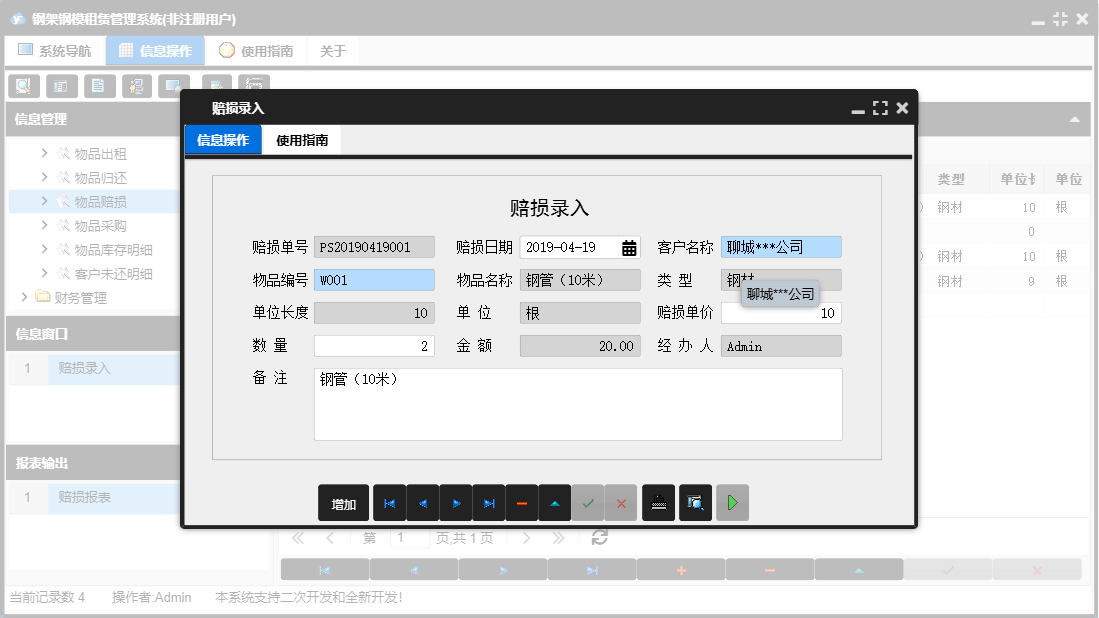Select the search toolbar icon top left
1099x618 pixels.
[x=22, y=86]
